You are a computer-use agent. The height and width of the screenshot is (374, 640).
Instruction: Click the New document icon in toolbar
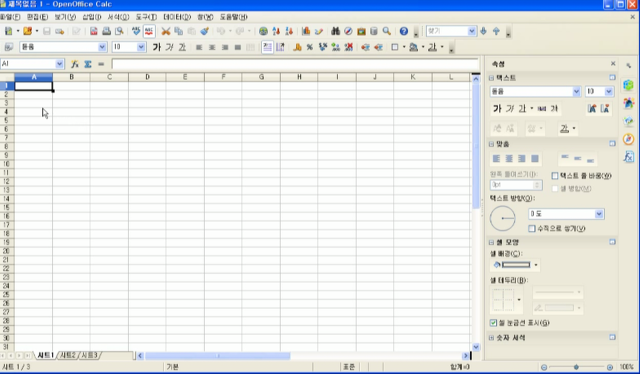click(x=8, y=31)
